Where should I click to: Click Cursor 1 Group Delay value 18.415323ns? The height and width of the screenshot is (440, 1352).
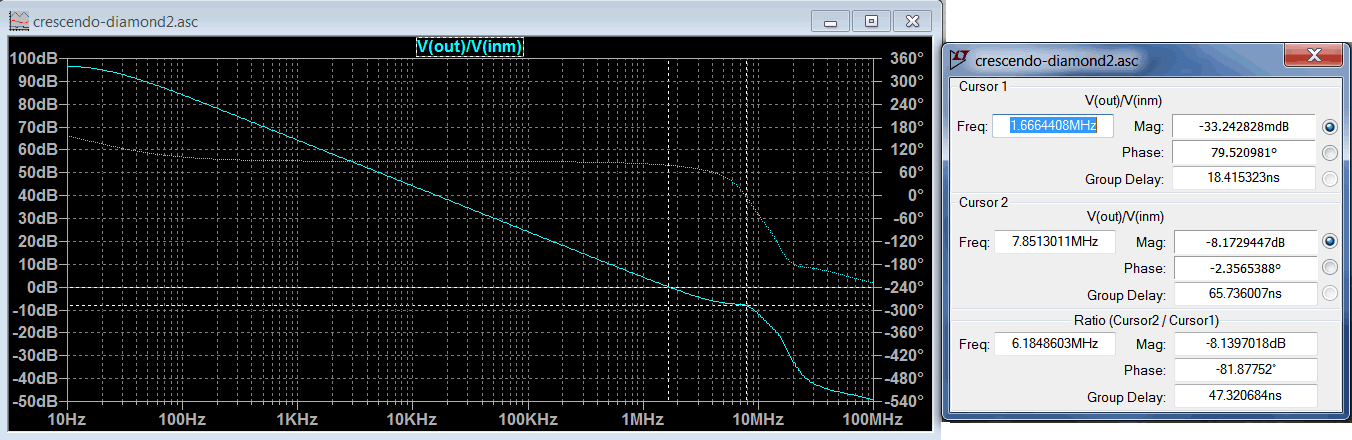(1244, 179)
